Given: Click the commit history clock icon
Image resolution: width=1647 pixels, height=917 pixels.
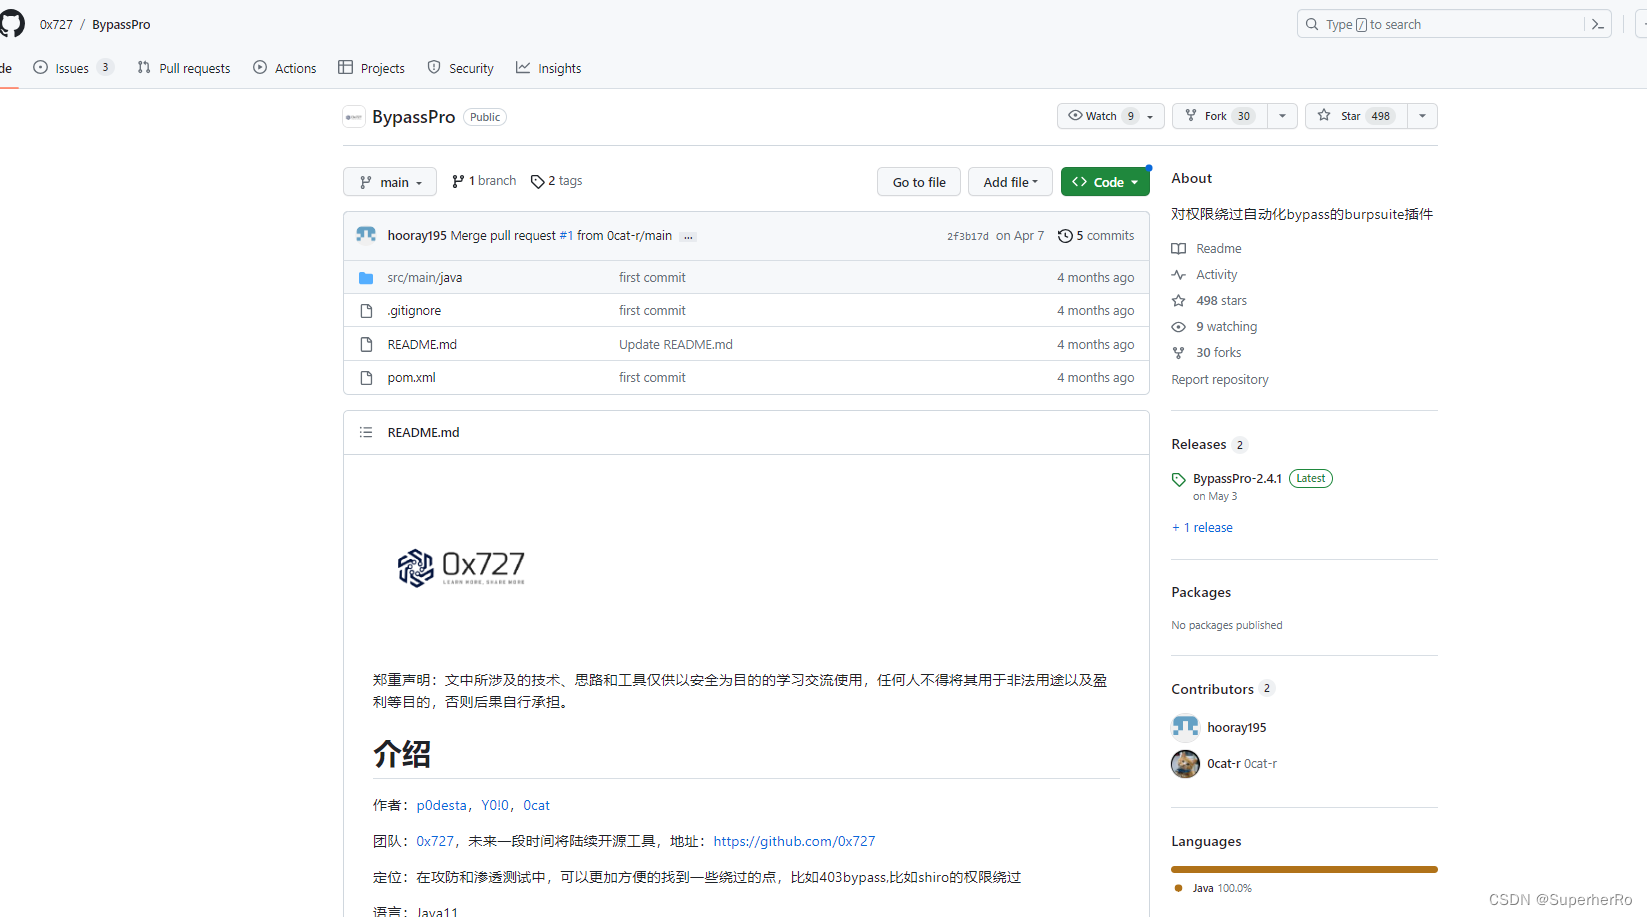Looking at the screenshot, I should pyautogui.click(x=1064, y=235).
